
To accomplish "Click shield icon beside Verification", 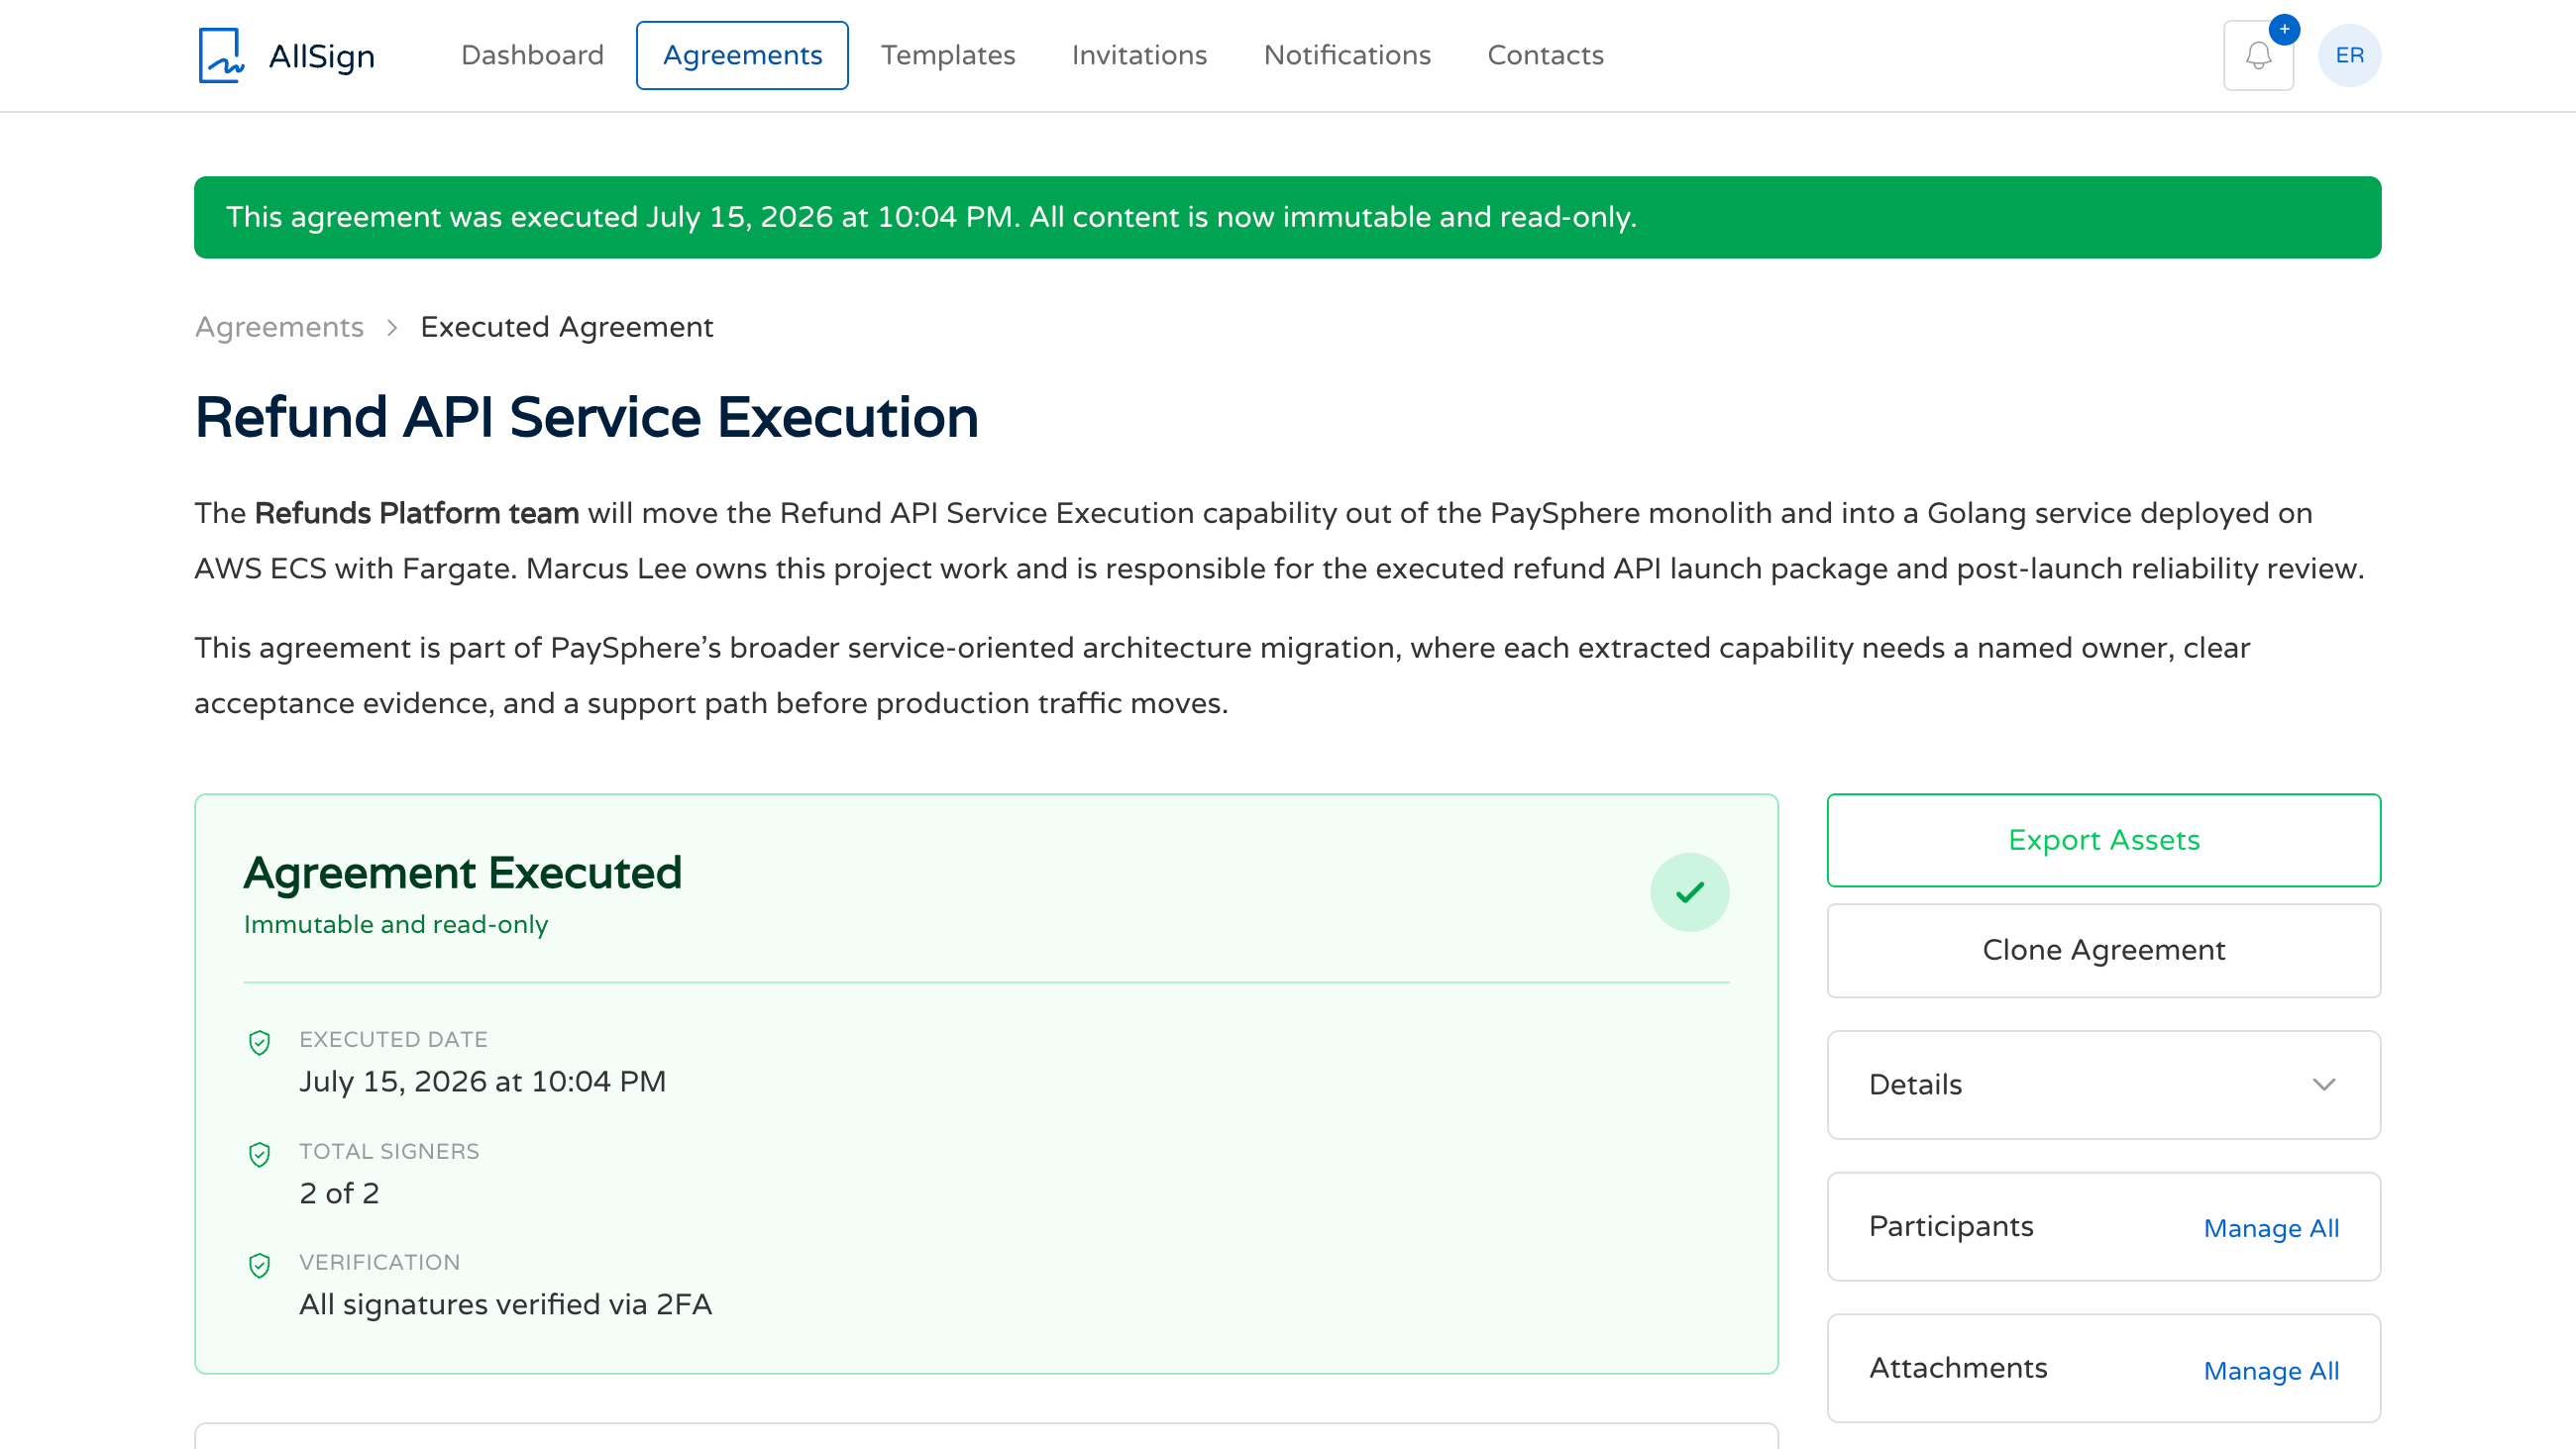I will (259, 1266).
